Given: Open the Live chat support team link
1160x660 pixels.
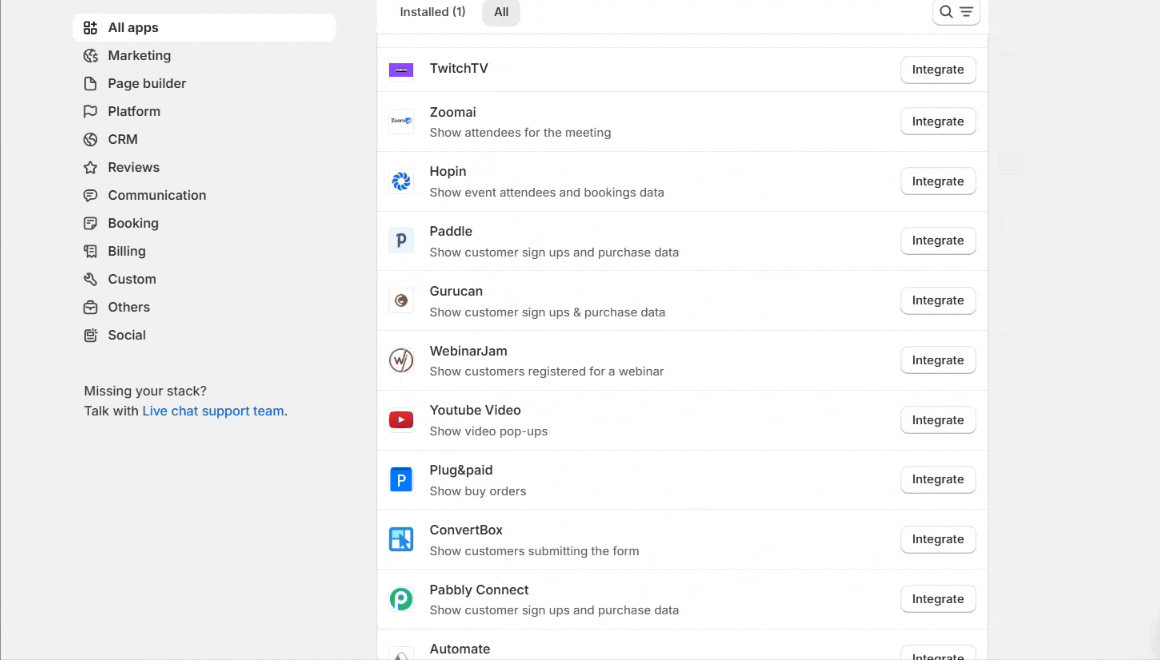Looking at the screenshot, I should [213, 411].
